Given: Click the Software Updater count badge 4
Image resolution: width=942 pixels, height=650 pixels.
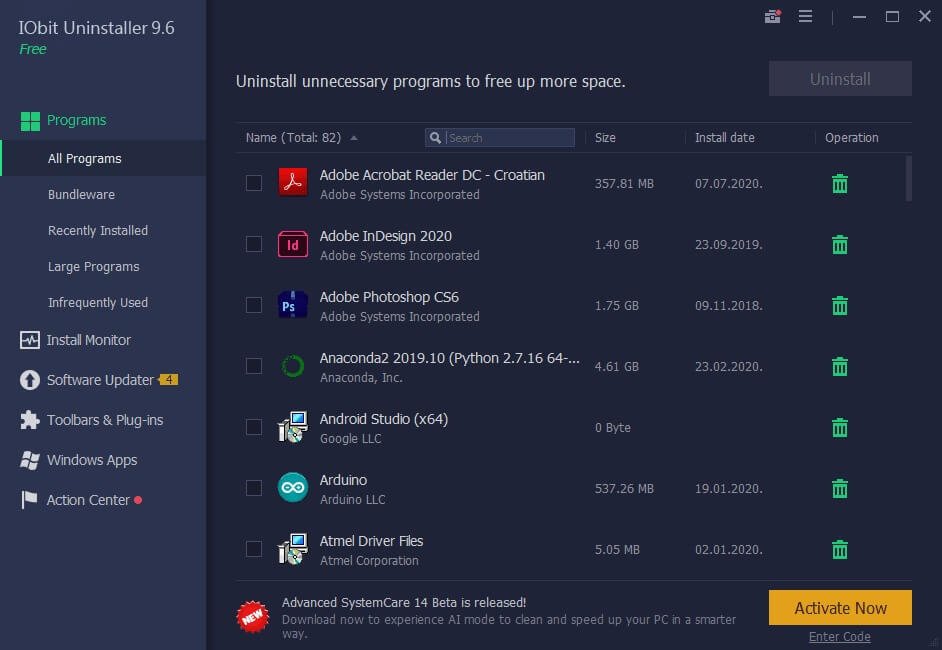Looking at the screenshot, I should tap(169, 380).
